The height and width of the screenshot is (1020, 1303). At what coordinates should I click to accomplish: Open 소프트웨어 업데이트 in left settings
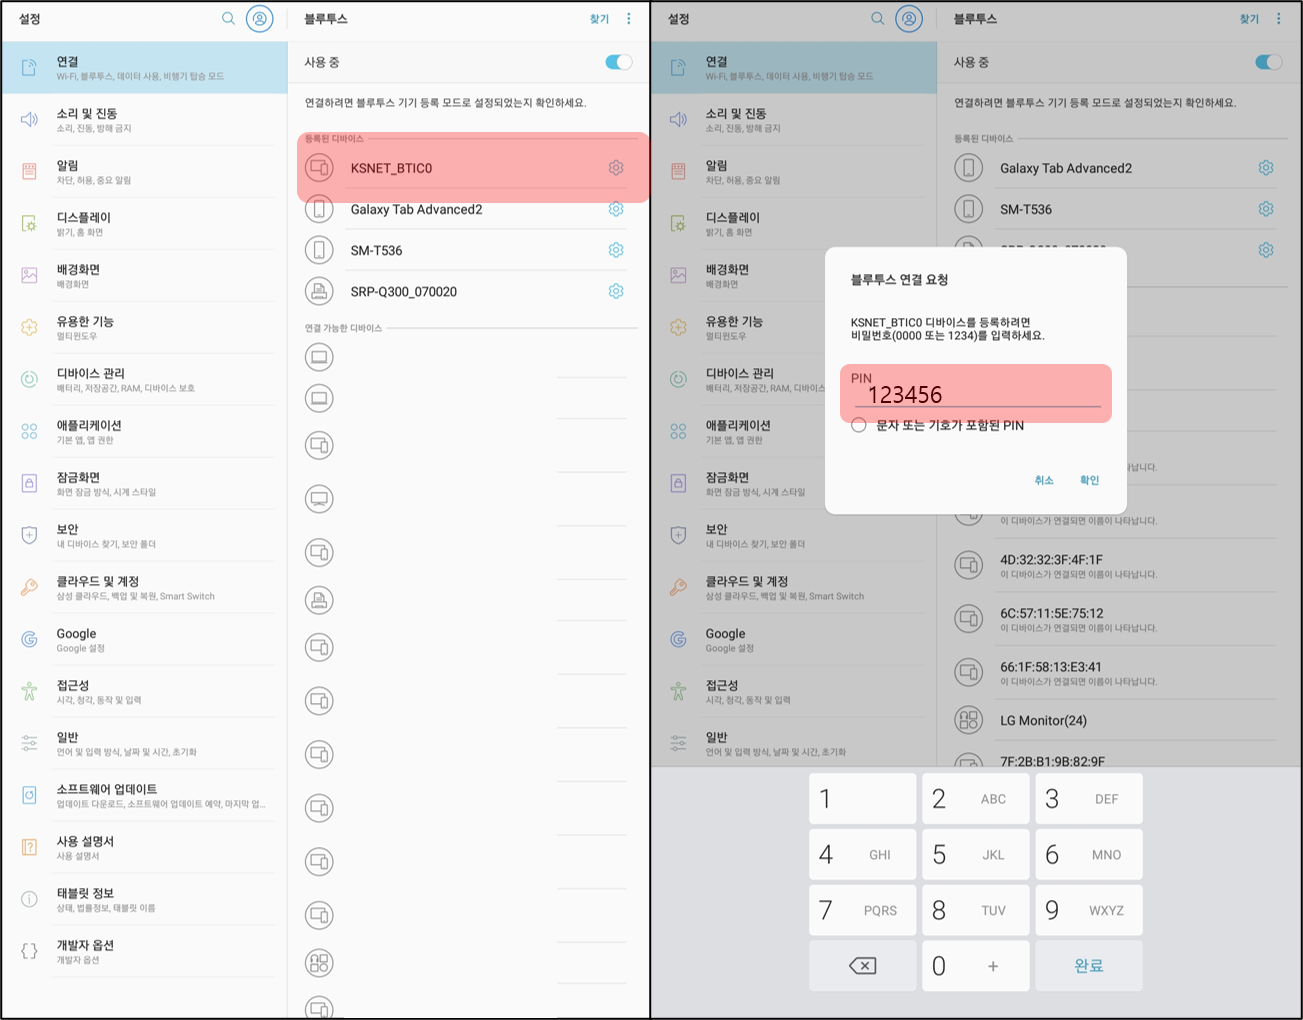pos(144,796)
